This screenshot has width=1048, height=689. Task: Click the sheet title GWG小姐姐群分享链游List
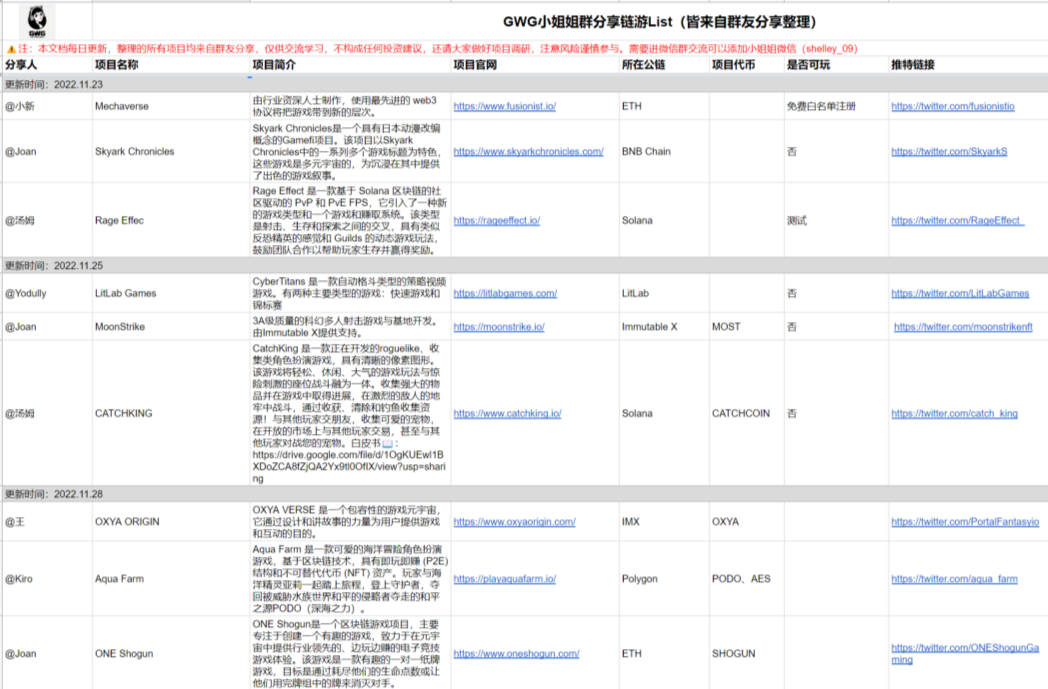click(660, 22)
